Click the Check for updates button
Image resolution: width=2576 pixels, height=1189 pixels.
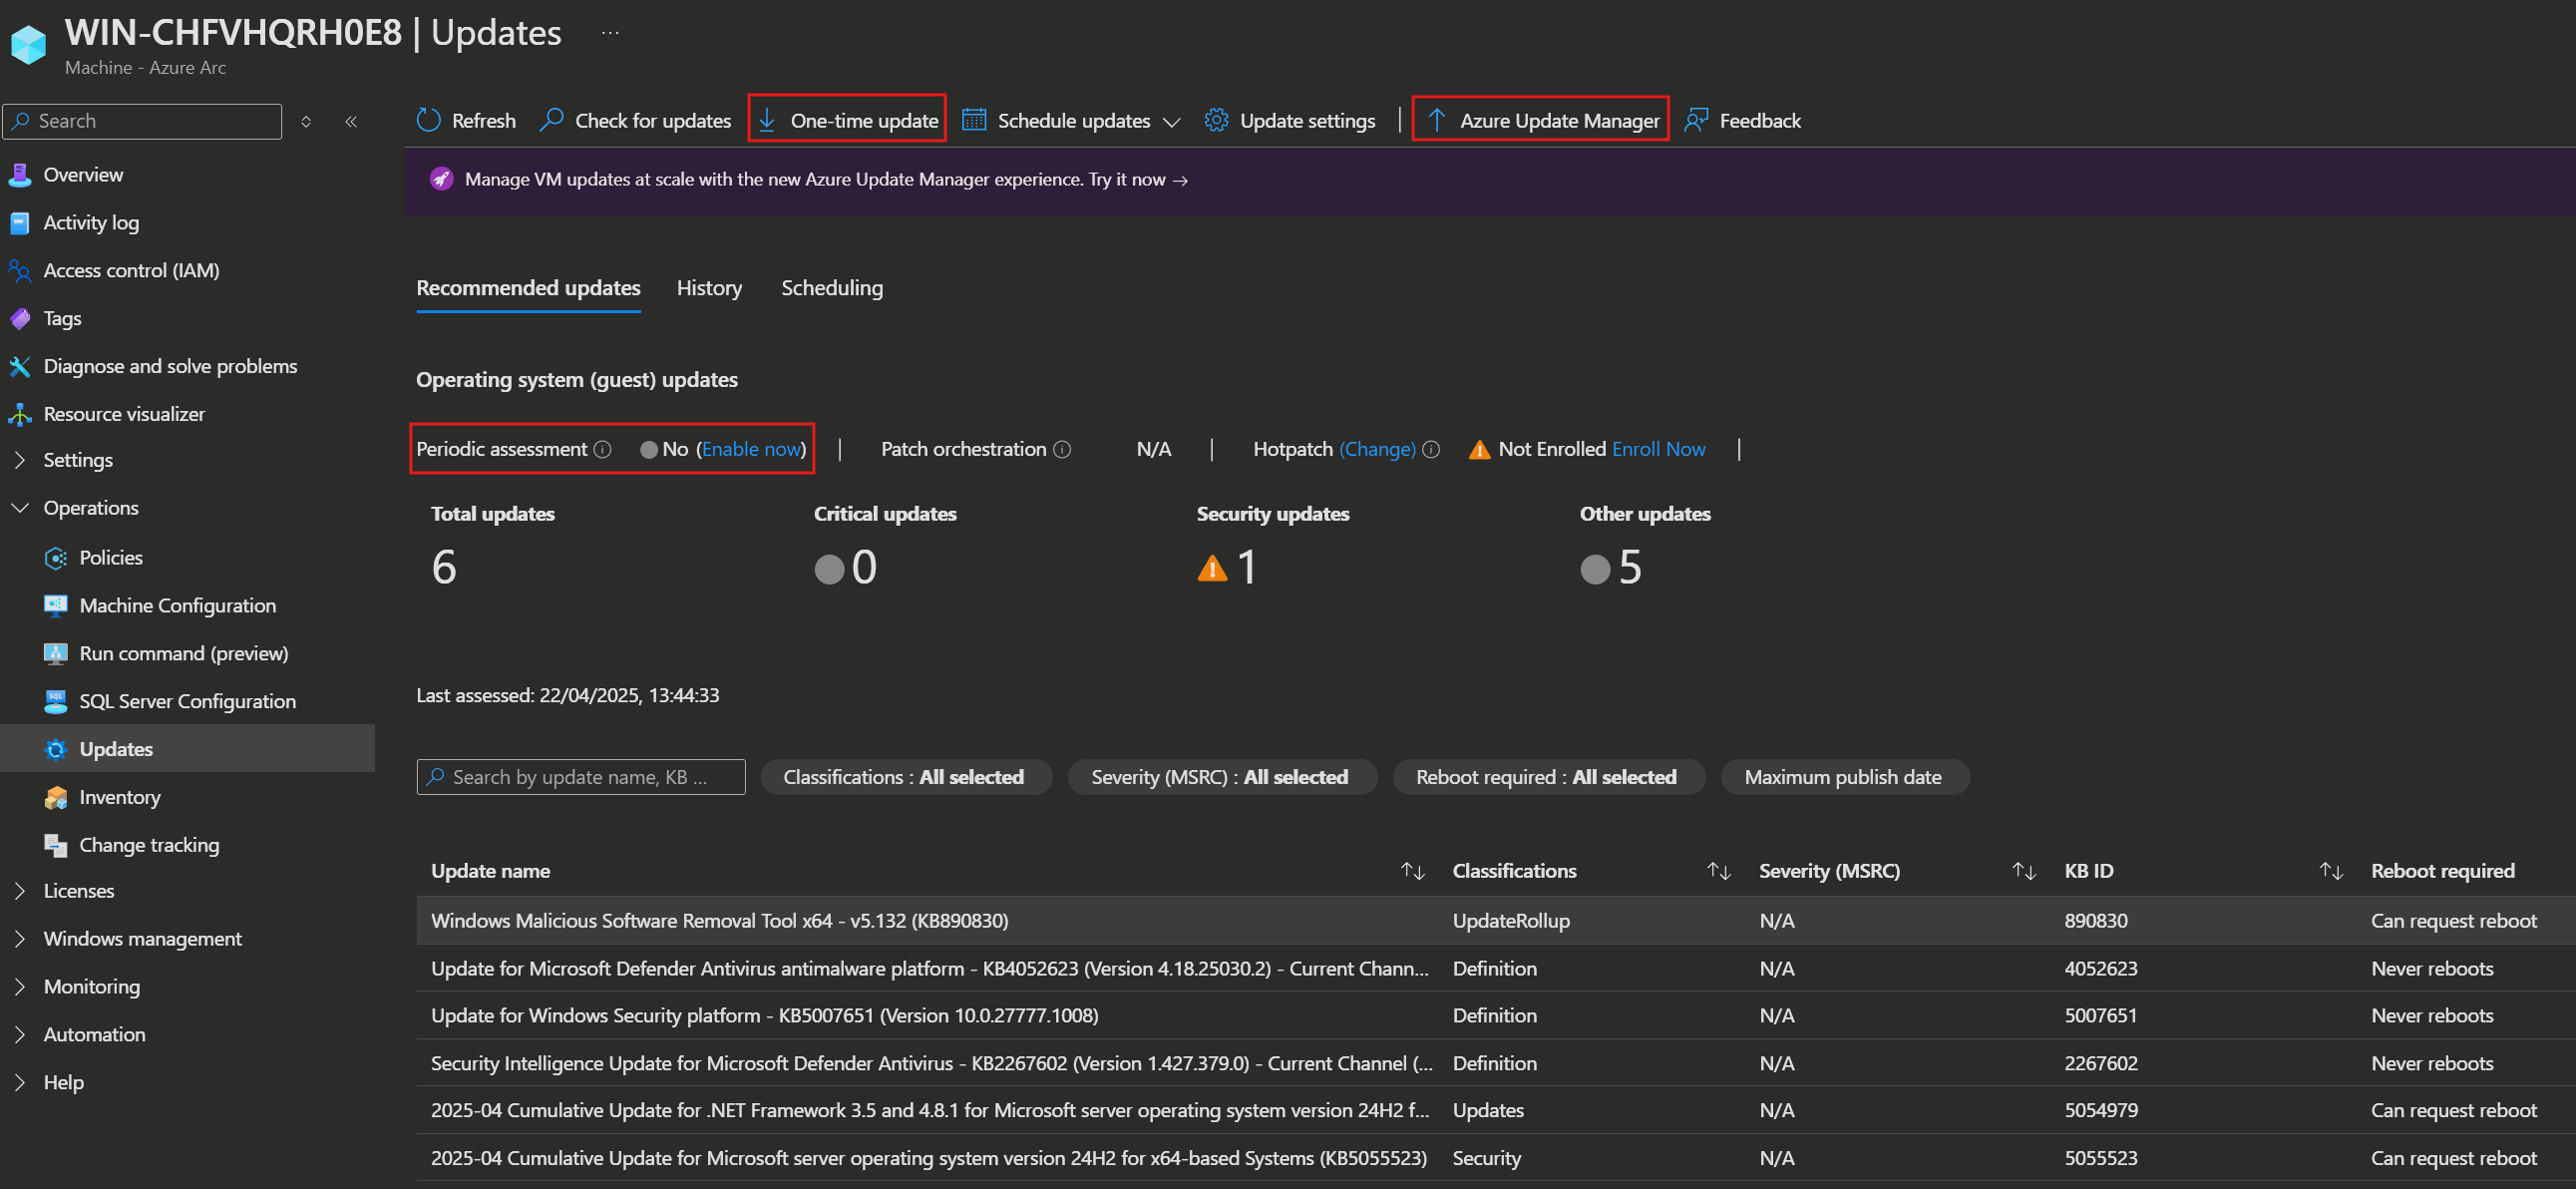(635, 120)
